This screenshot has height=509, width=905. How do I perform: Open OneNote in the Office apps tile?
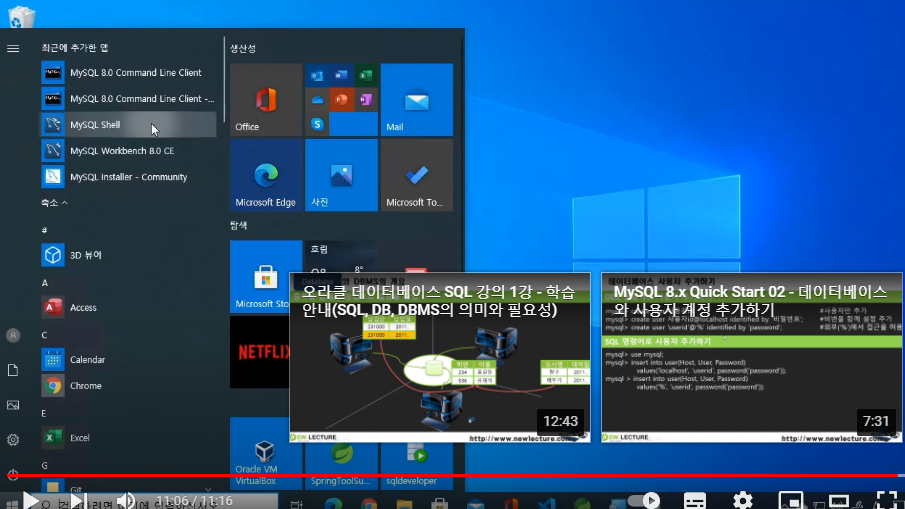(365, 100)
